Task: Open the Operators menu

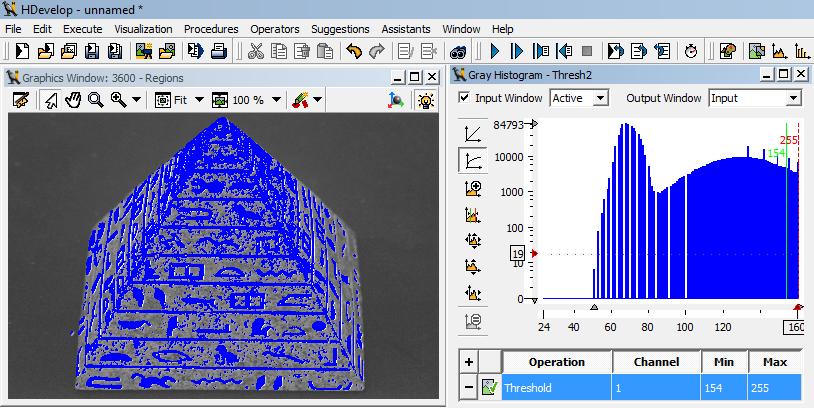Action: (x=275, y=29)
